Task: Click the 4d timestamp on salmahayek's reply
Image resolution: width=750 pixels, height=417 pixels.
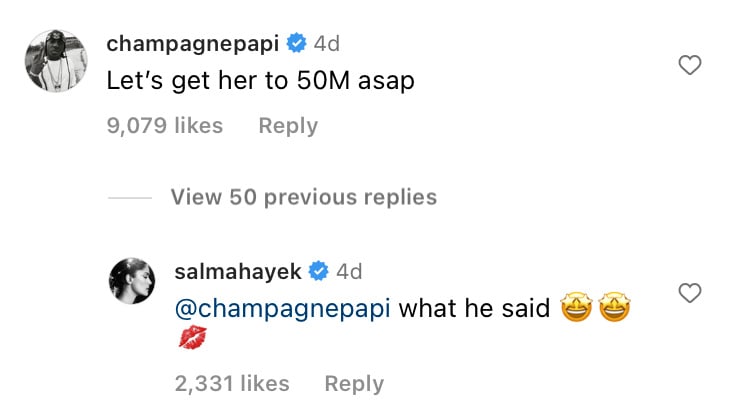Action: [349, 271]
